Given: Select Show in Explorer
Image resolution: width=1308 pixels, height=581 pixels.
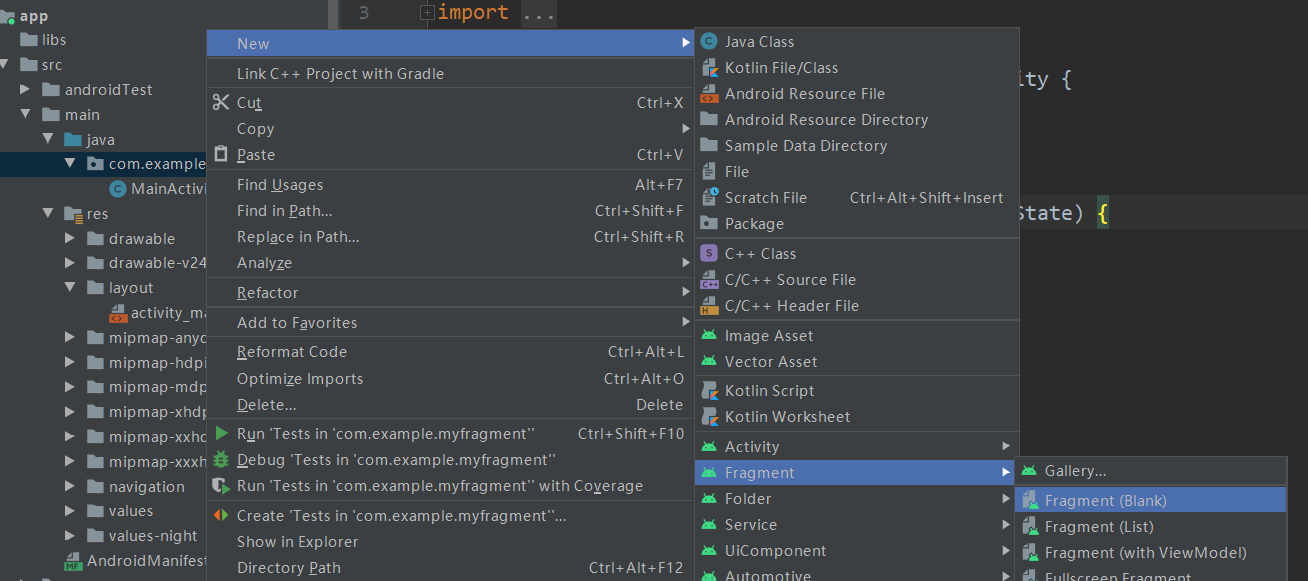Looking at the screenshot, I should tap(451, 542).
